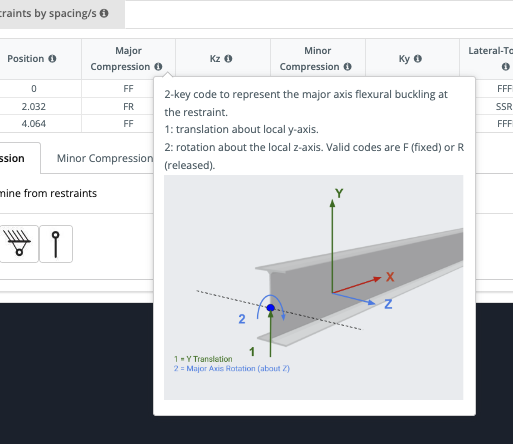Open the restraints by spacing info icon
The image size is (513, 444).
point(104,13)
